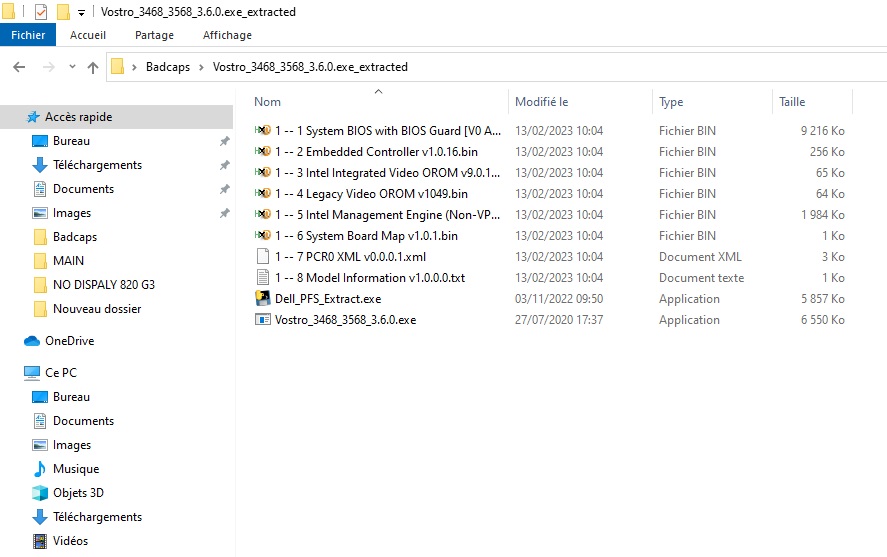Select the Intel Integrated Video OROM file icon
The image size is (887, 557).
(x=262, y=172)
